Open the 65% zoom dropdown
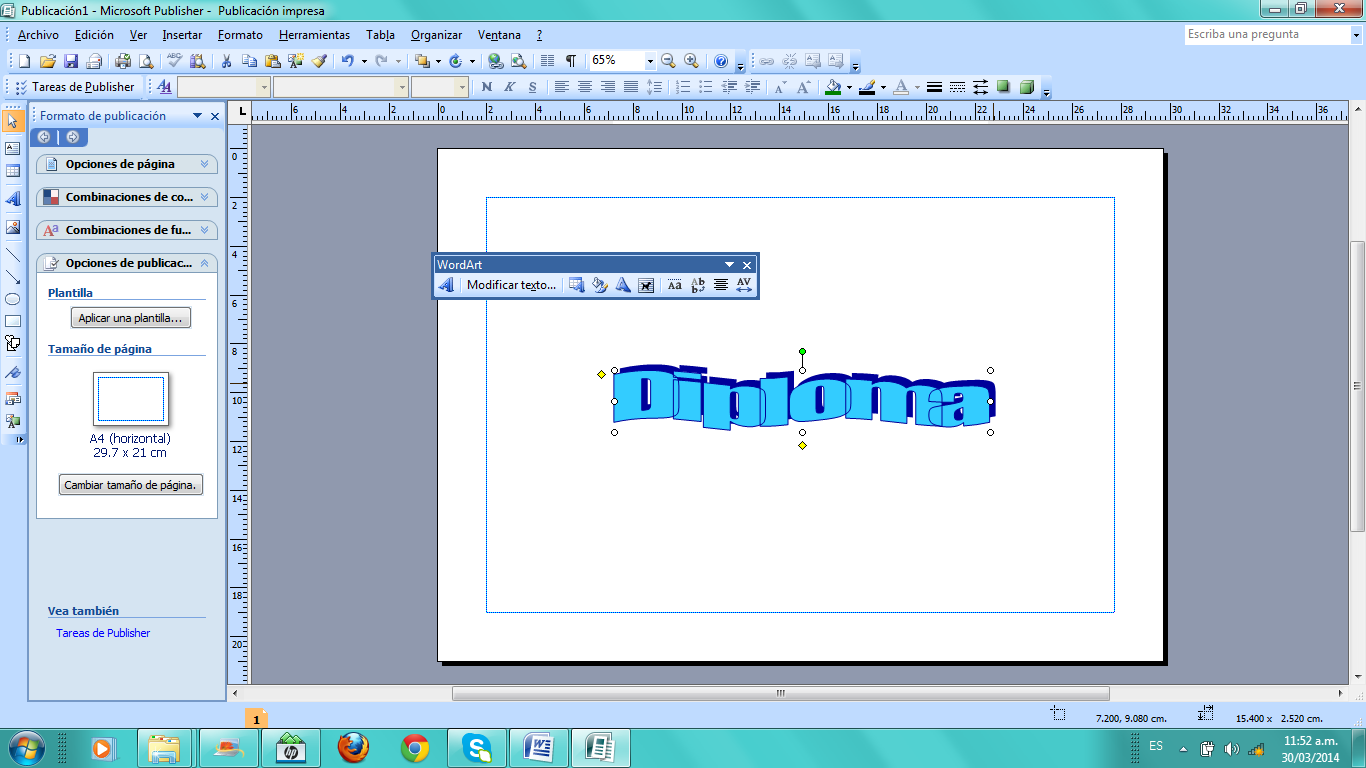 [x=649, y=61]
